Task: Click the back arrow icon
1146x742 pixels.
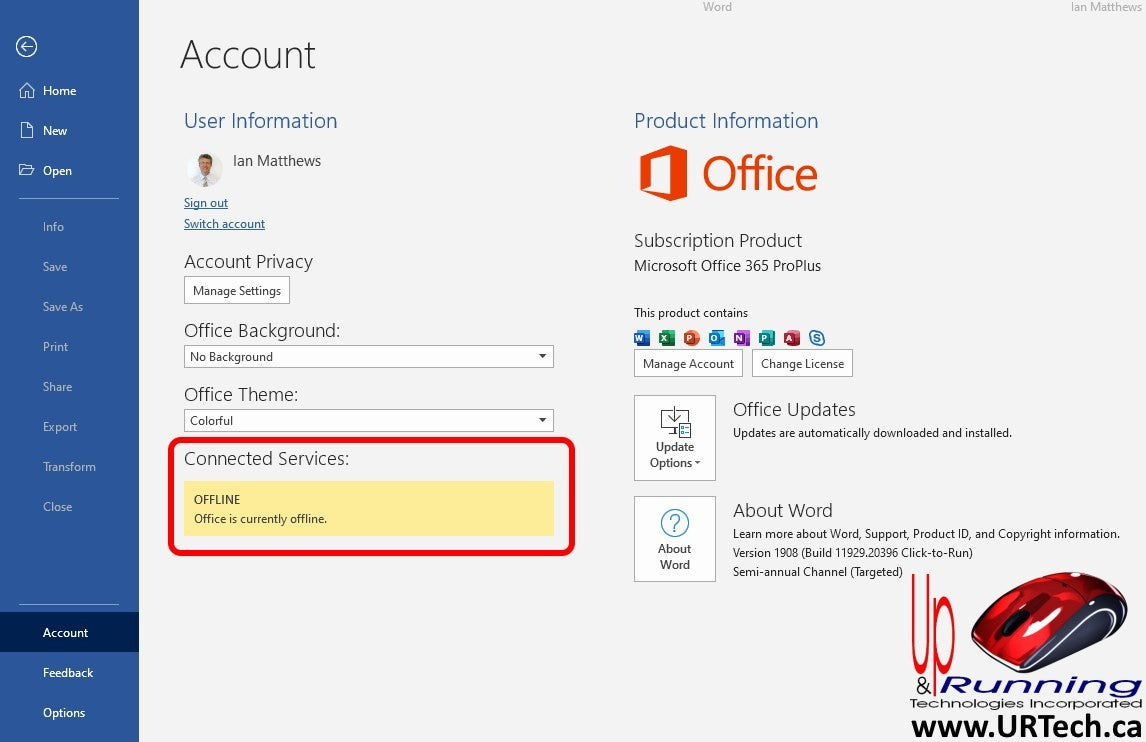Action: tap(26, 47)
